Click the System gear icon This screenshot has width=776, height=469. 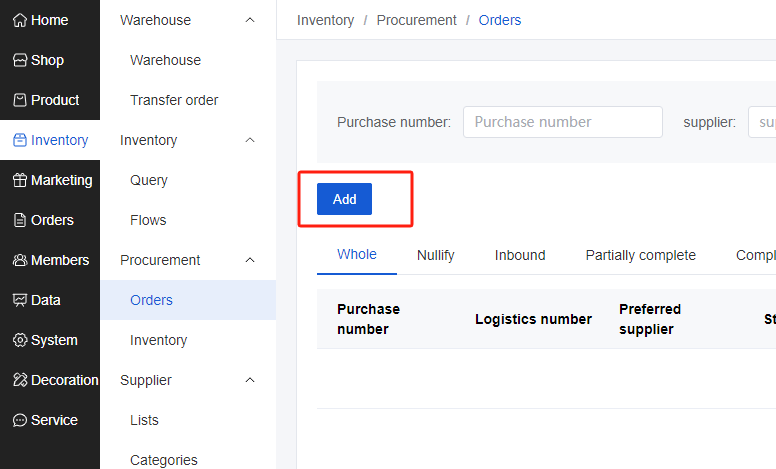(x=20, y=340)
